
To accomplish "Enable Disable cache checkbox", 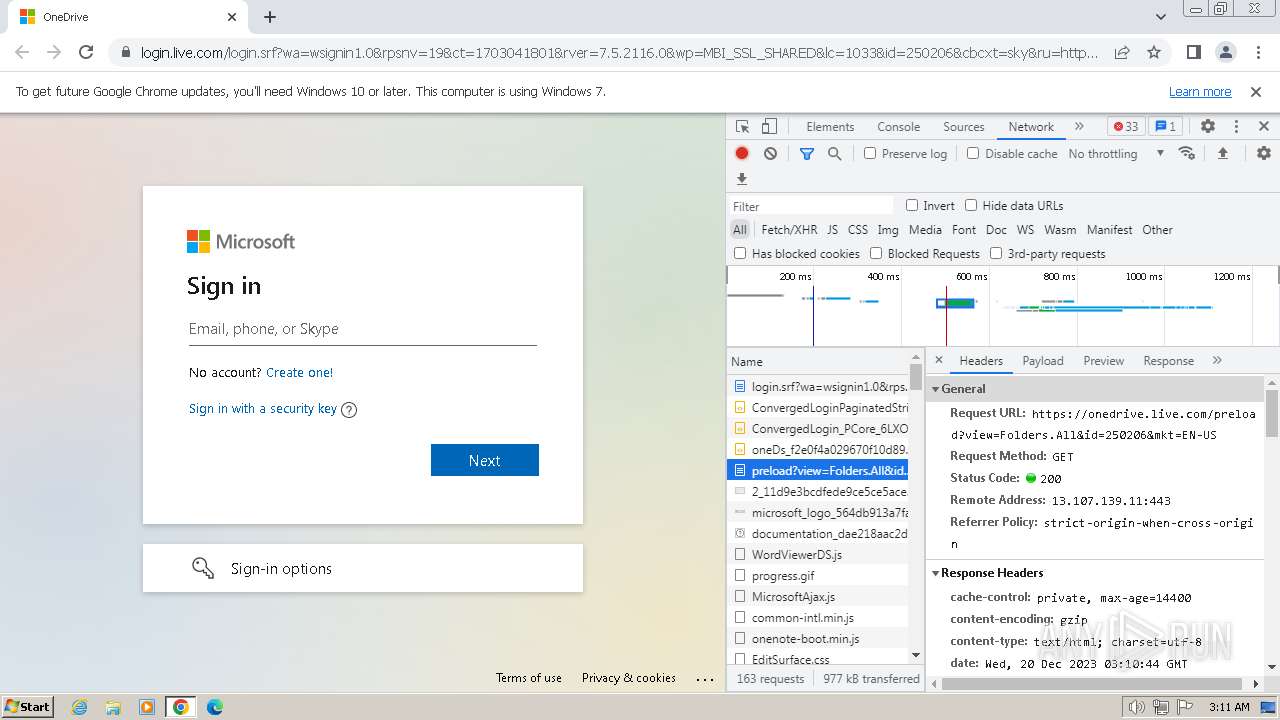I will 973,153.
